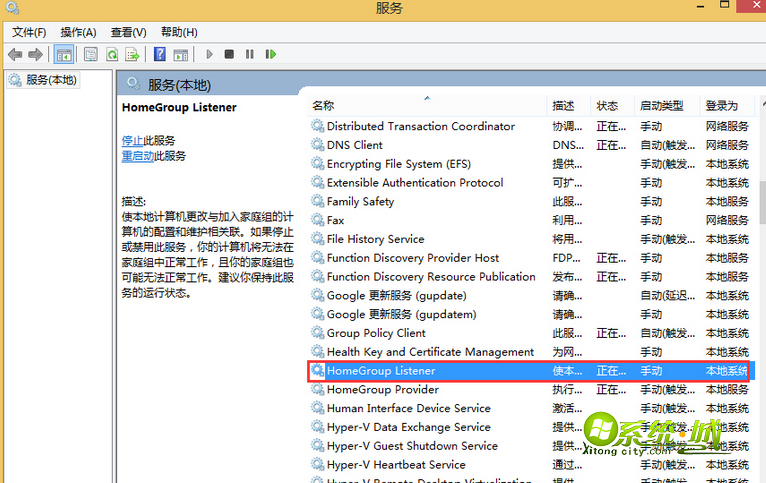Viewport: 766px width, 483px height.
Task: Click the gear icon beside Hyper-V Heartbeat Service
Action: (318, 464)
